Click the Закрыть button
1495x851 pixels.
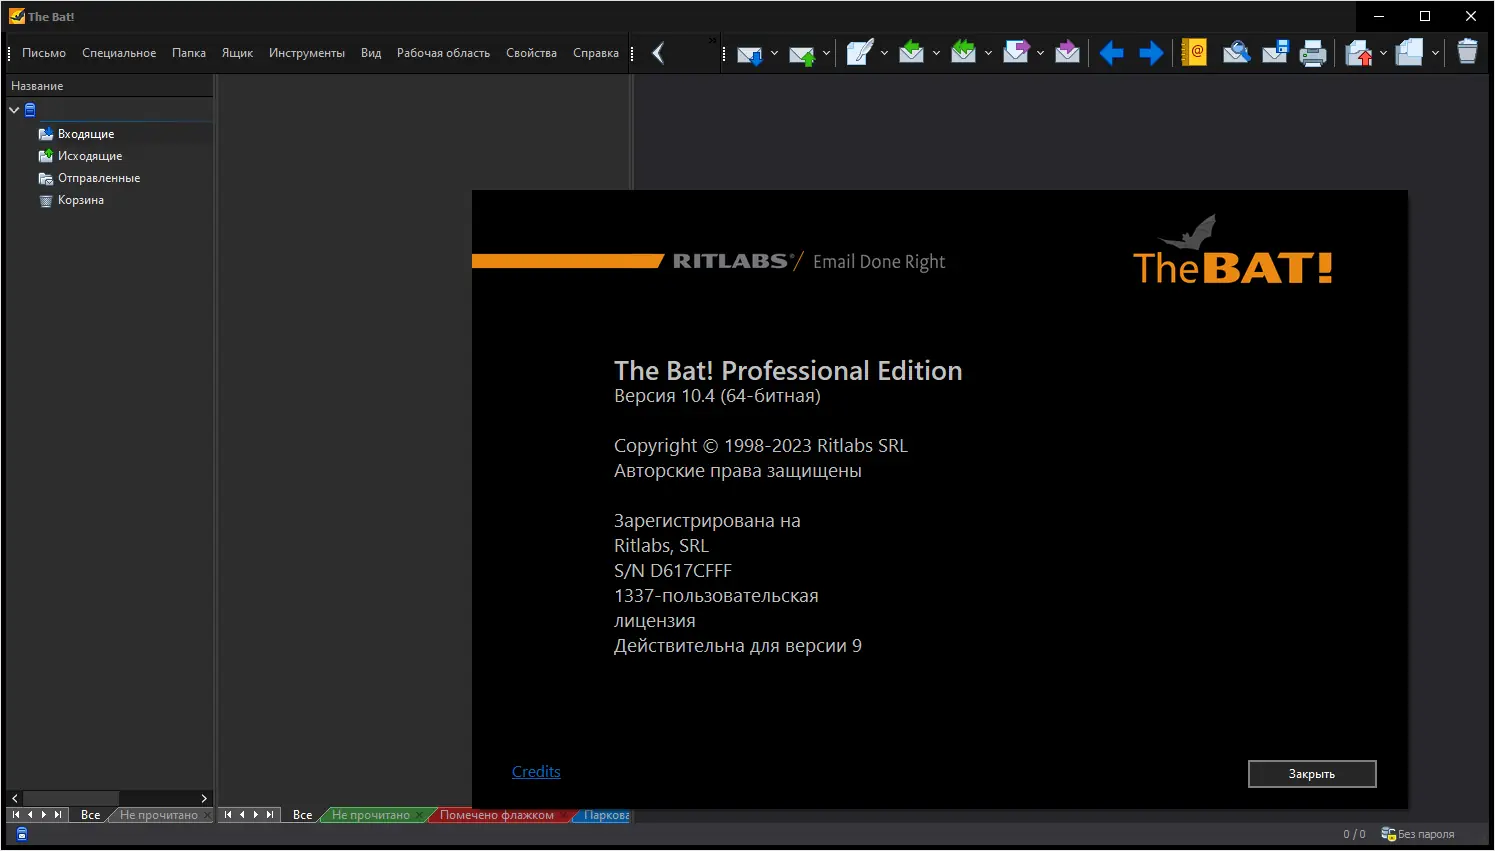1312,774
